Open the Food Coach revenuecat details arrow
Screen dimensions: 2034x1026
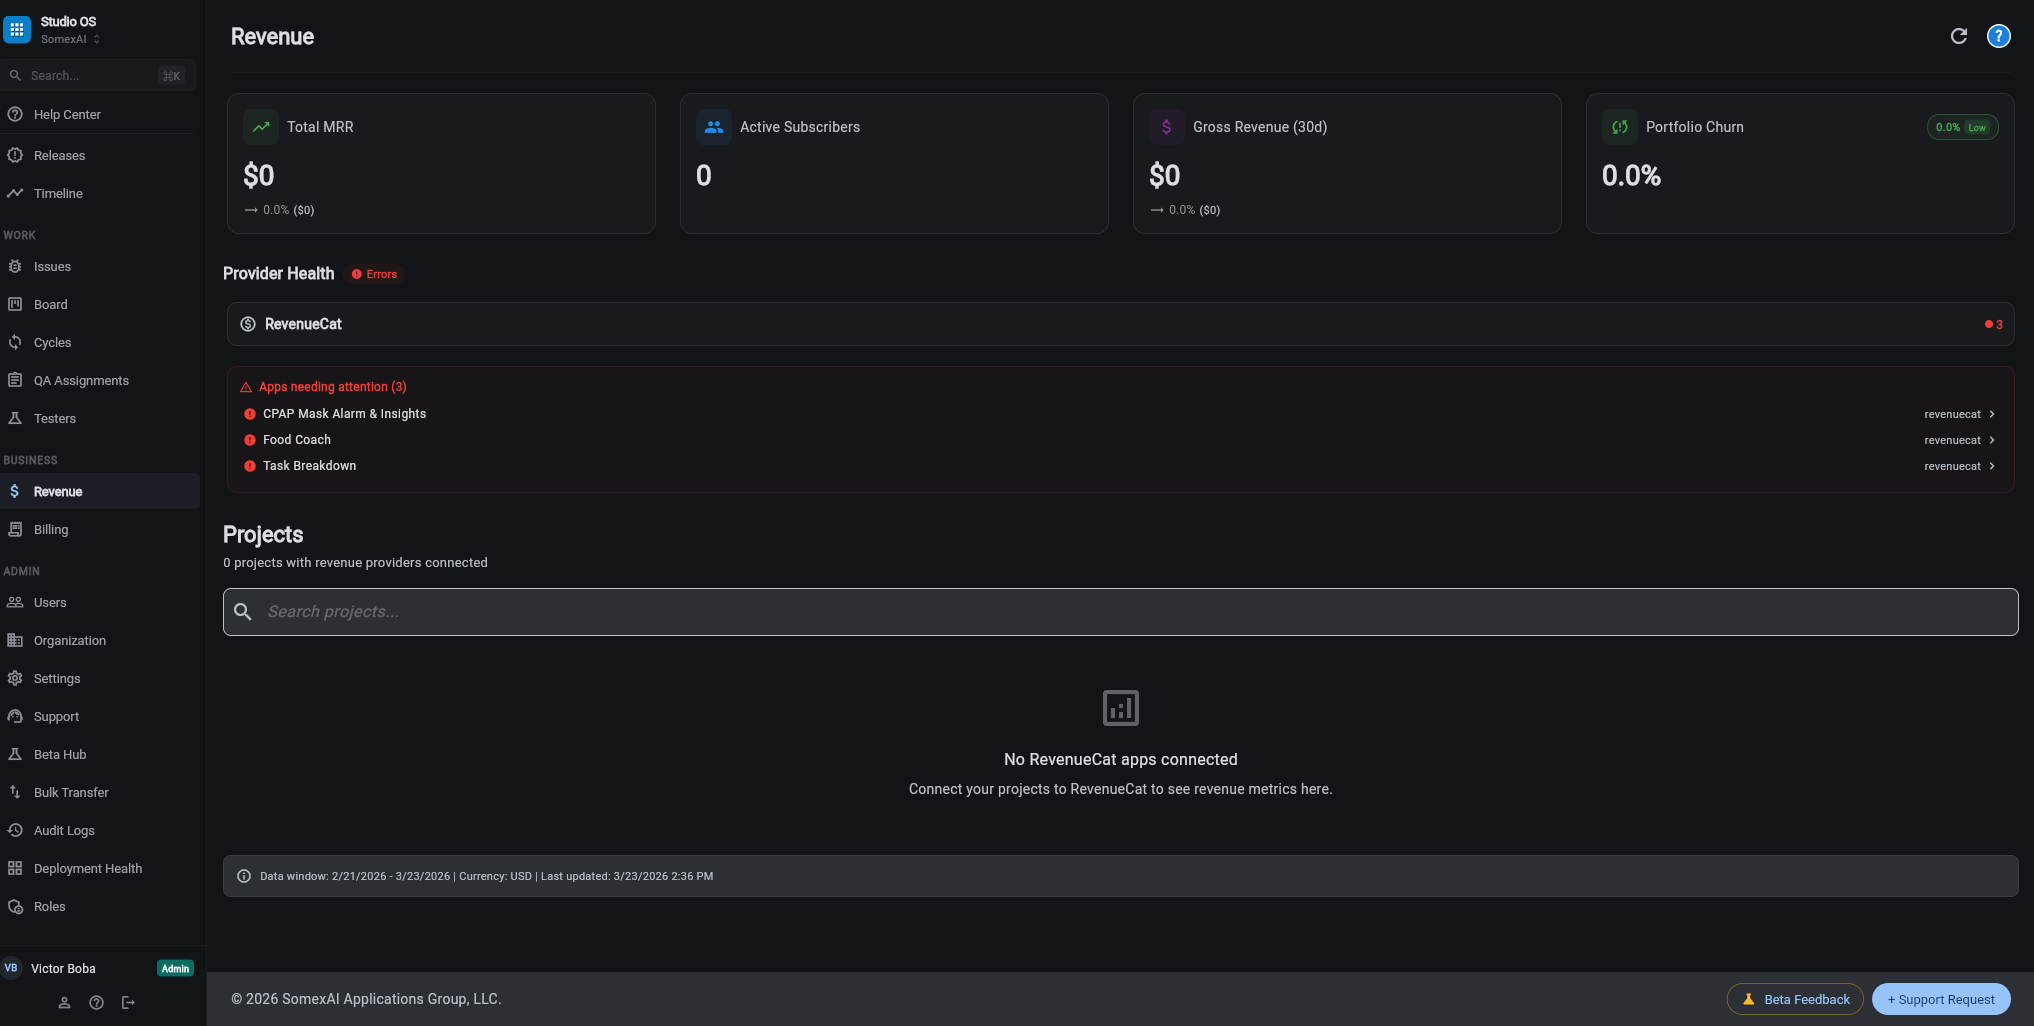1992,439
